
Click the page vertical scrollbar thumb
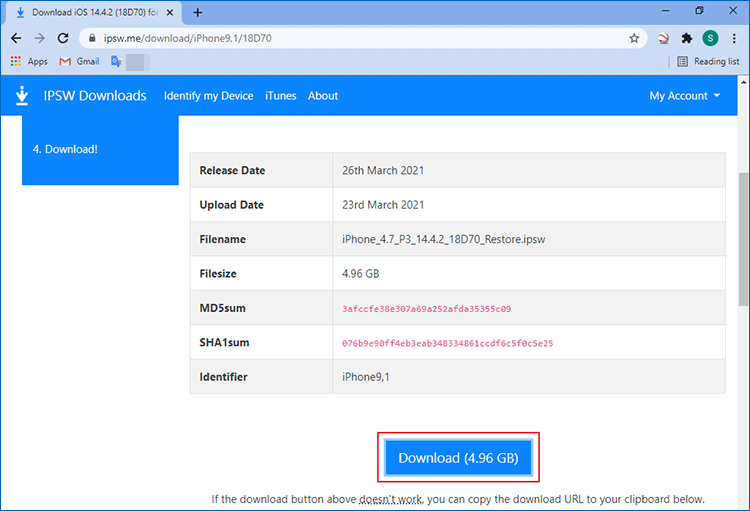(x=743, y=239)
